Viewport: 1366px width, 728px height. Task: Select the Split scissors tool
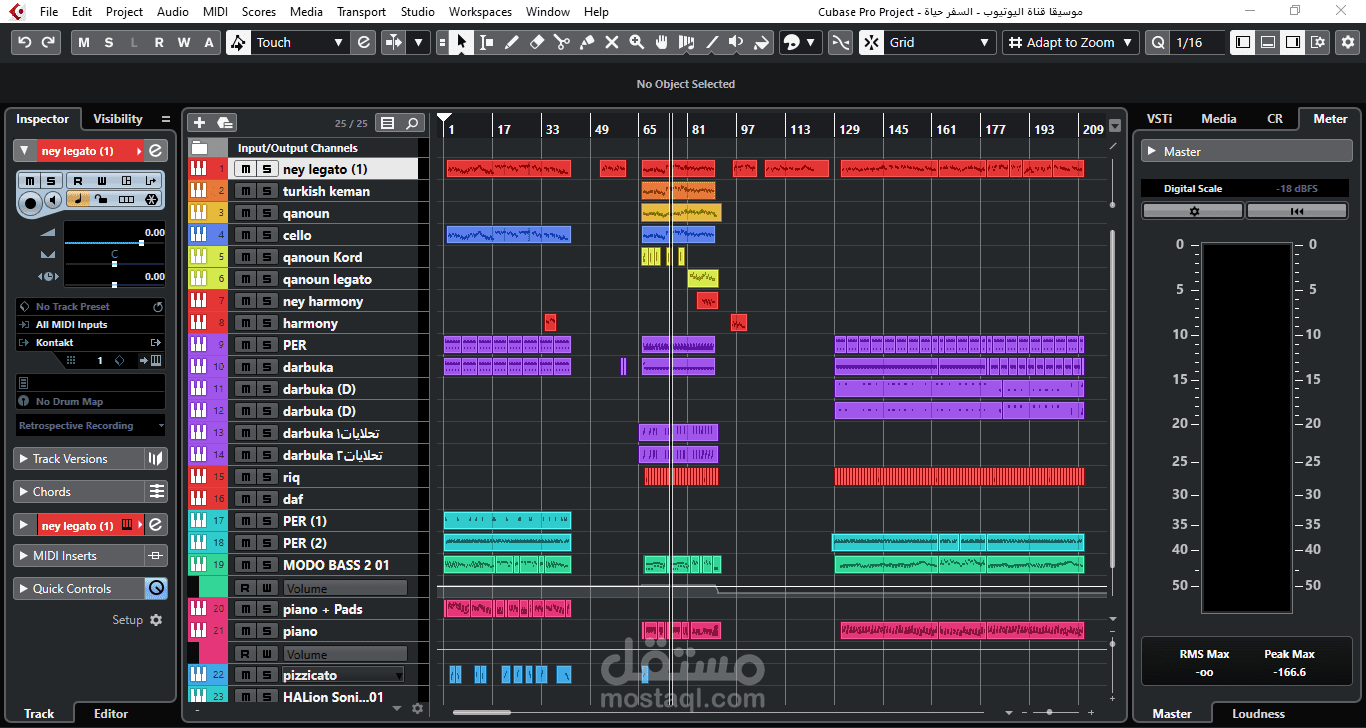(x=561, y=42)
